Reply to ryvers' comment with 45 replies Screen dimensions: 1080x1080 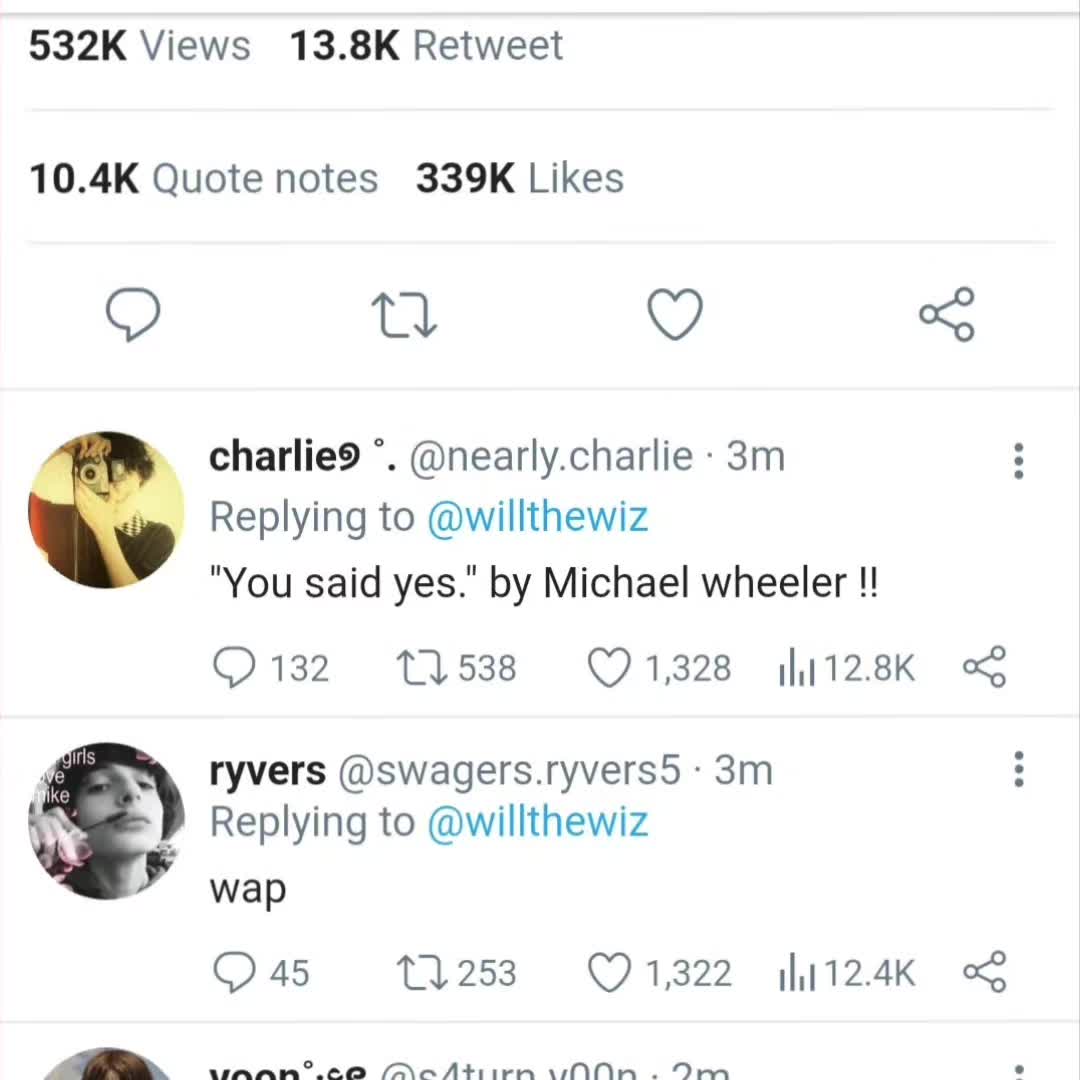pyautogui.click(x=261, y=972)
